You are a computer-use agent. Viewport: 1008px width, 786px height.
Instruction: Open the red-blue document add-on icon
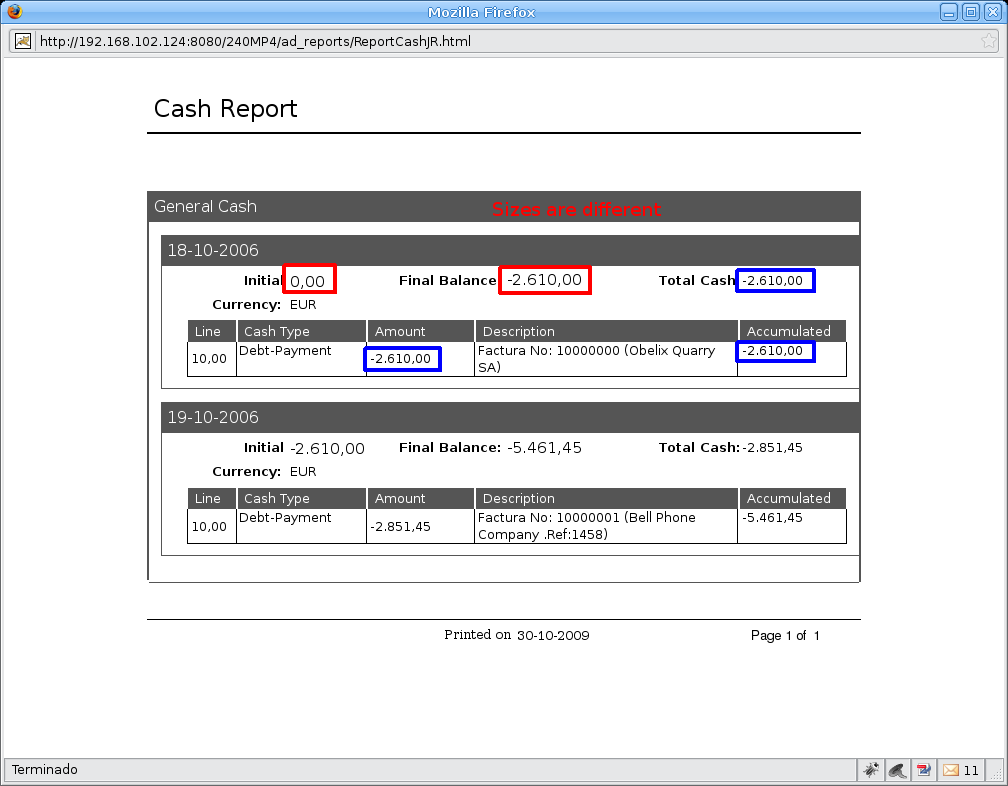(x=924, y=770)
